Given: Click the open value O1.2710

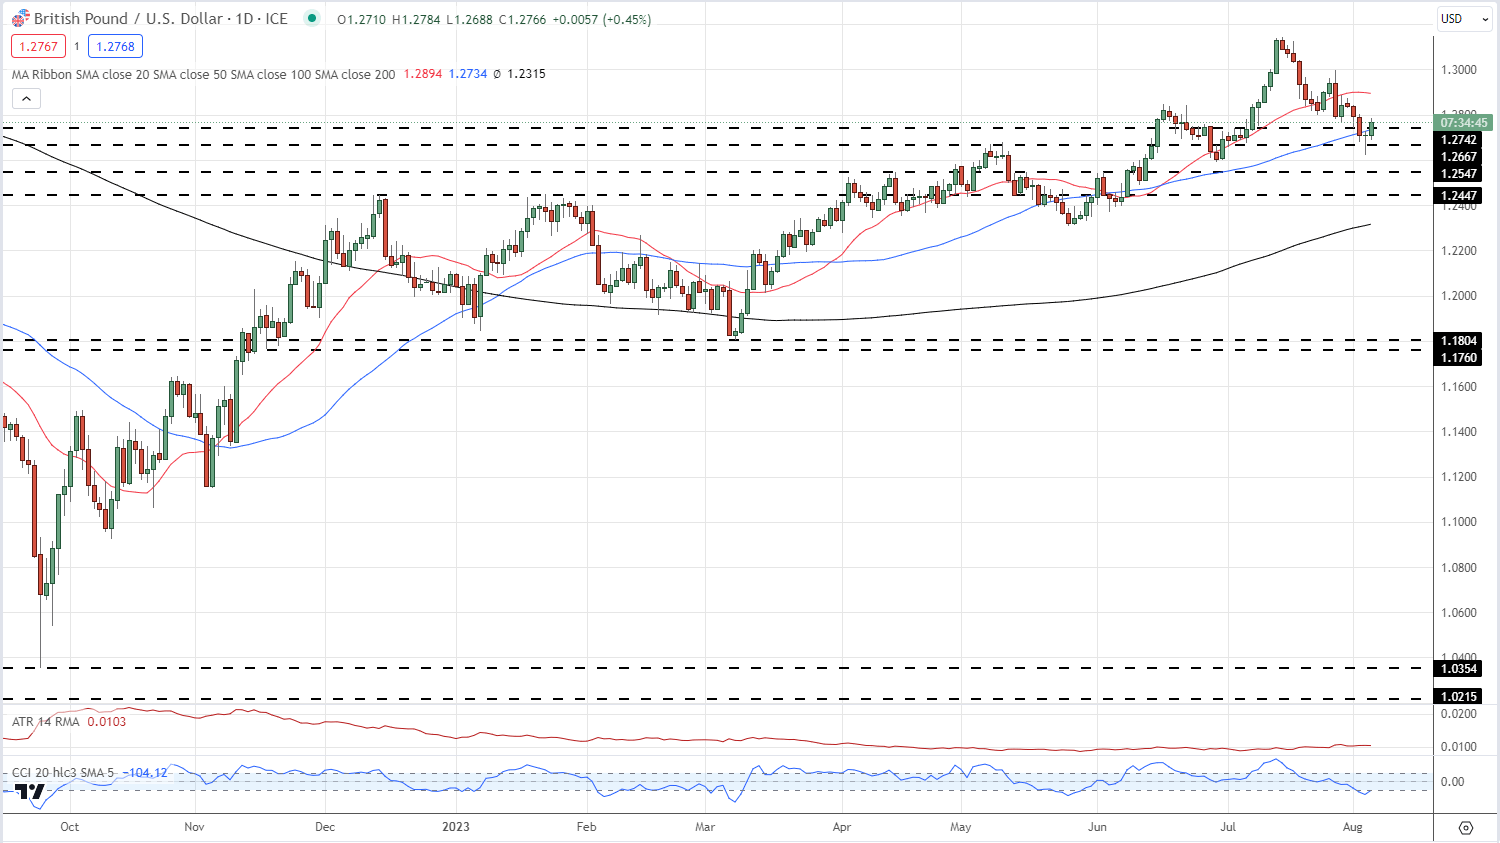Looking at the screenshot, I should pyautogui.click(x=361, y=19).
